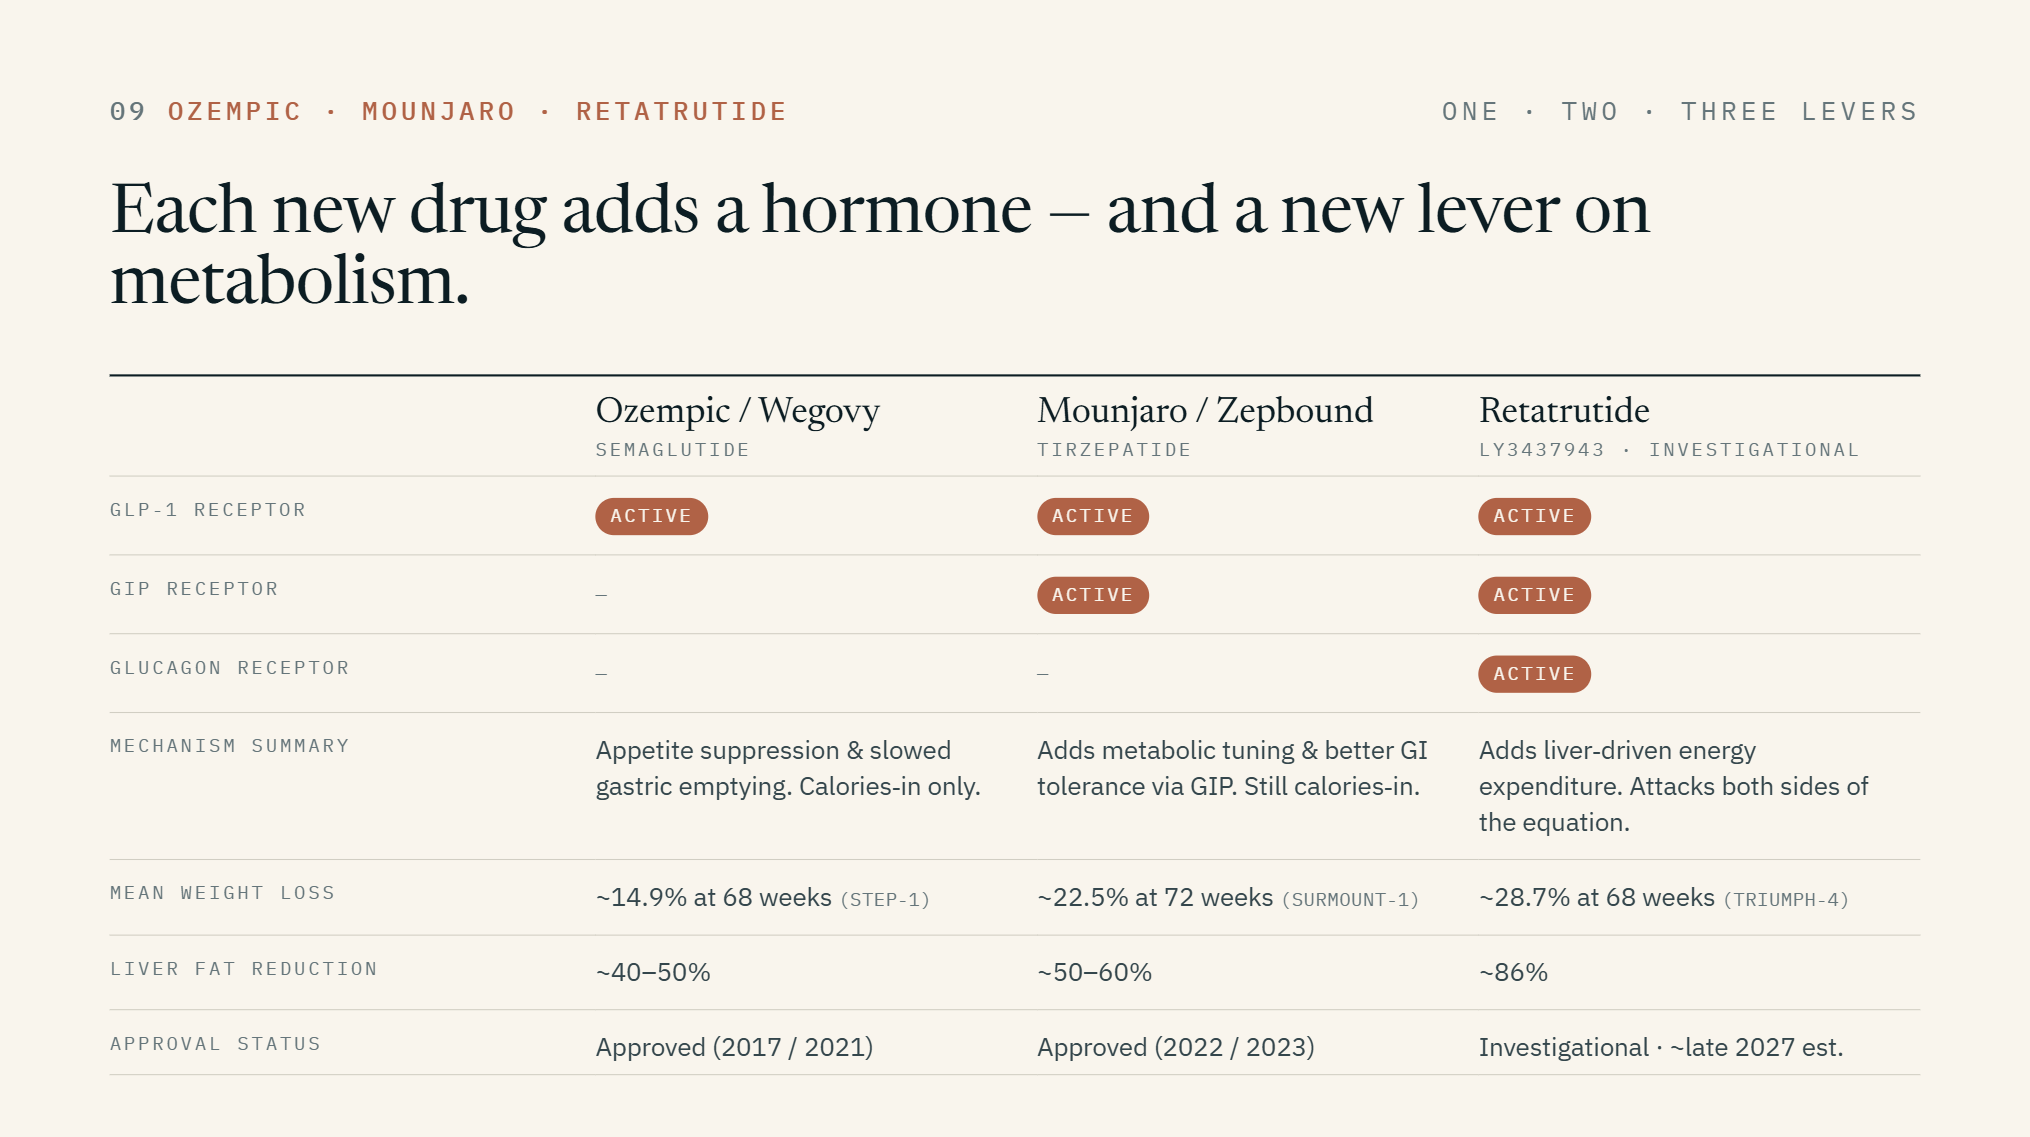This screenshot has height=1137, width=2030.
Task: Select Mounjaro's GIP receptor ACTIVE badge
Action: coord(1092,595)
